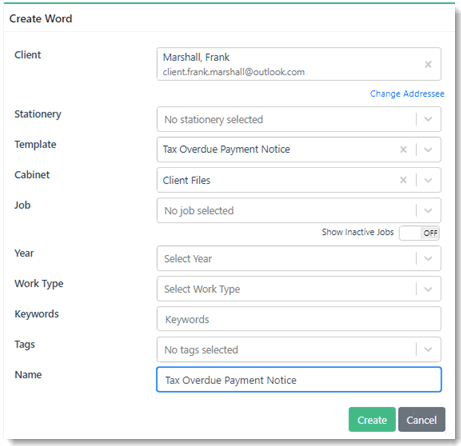Image resolution: width=461 pixels, height=446 pixels.
Task: Open the Cabinet dropdown chevron
Action: (428, 180)
